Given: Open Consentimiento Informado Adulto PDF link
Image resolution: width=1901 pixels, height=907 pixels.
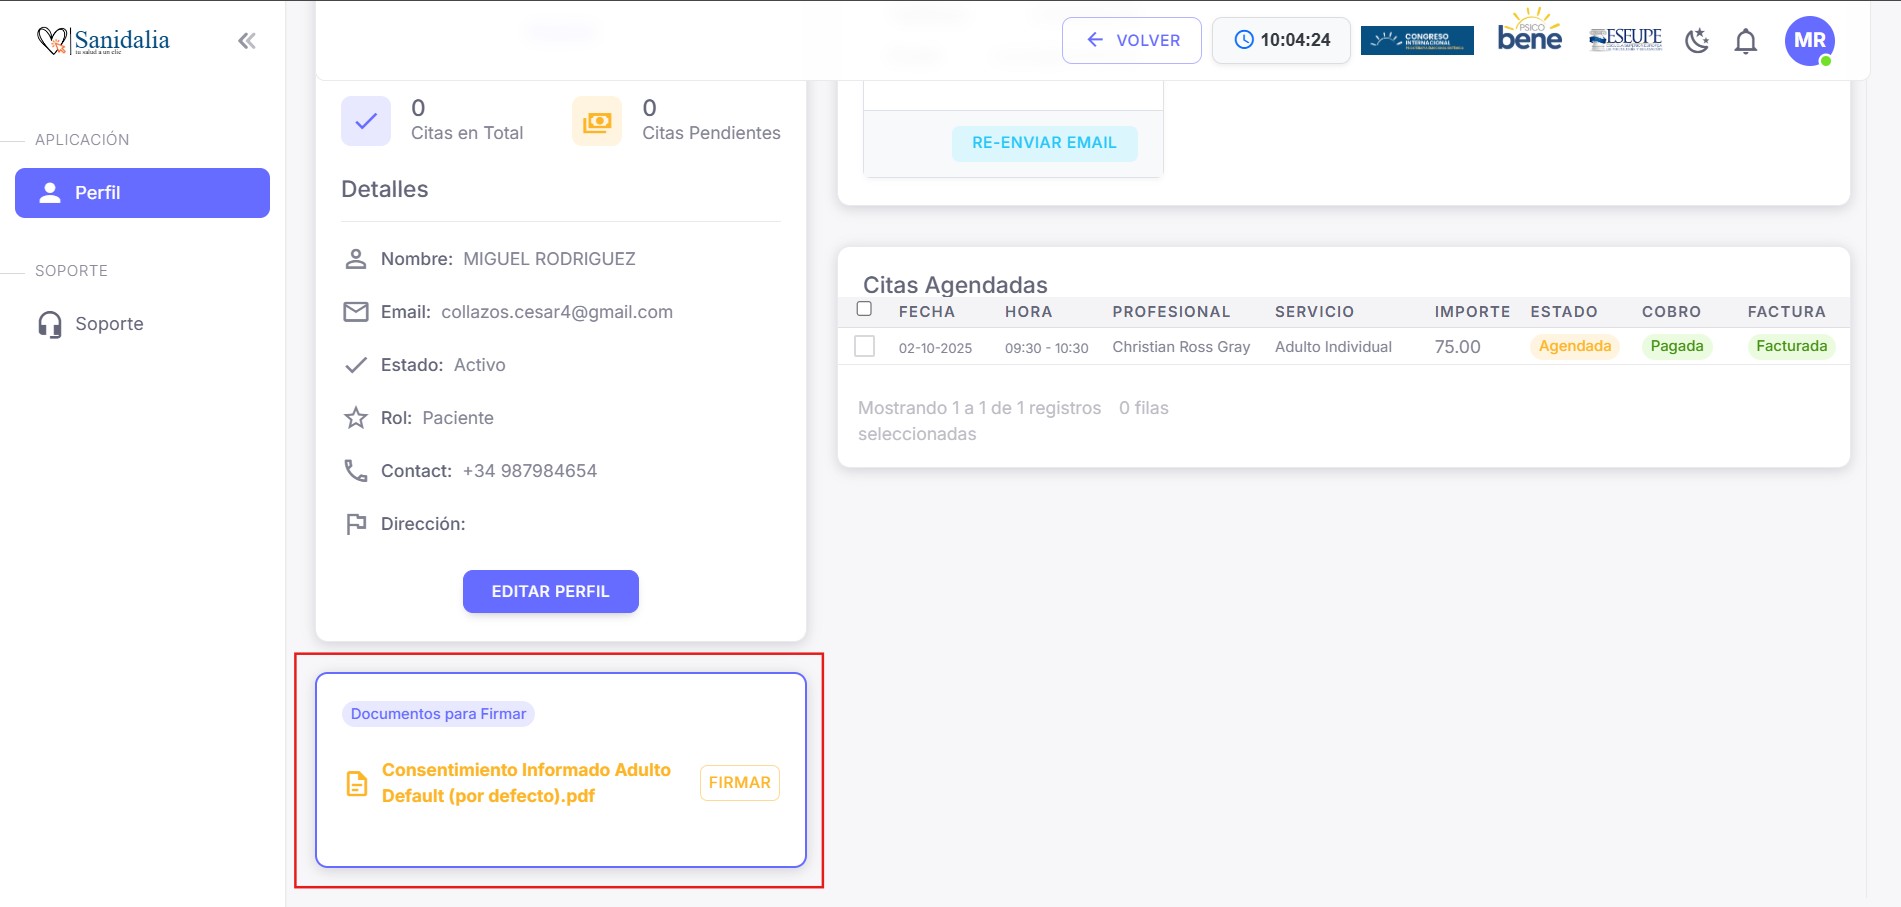Looking at the screenshot, I should coord(526,783).
